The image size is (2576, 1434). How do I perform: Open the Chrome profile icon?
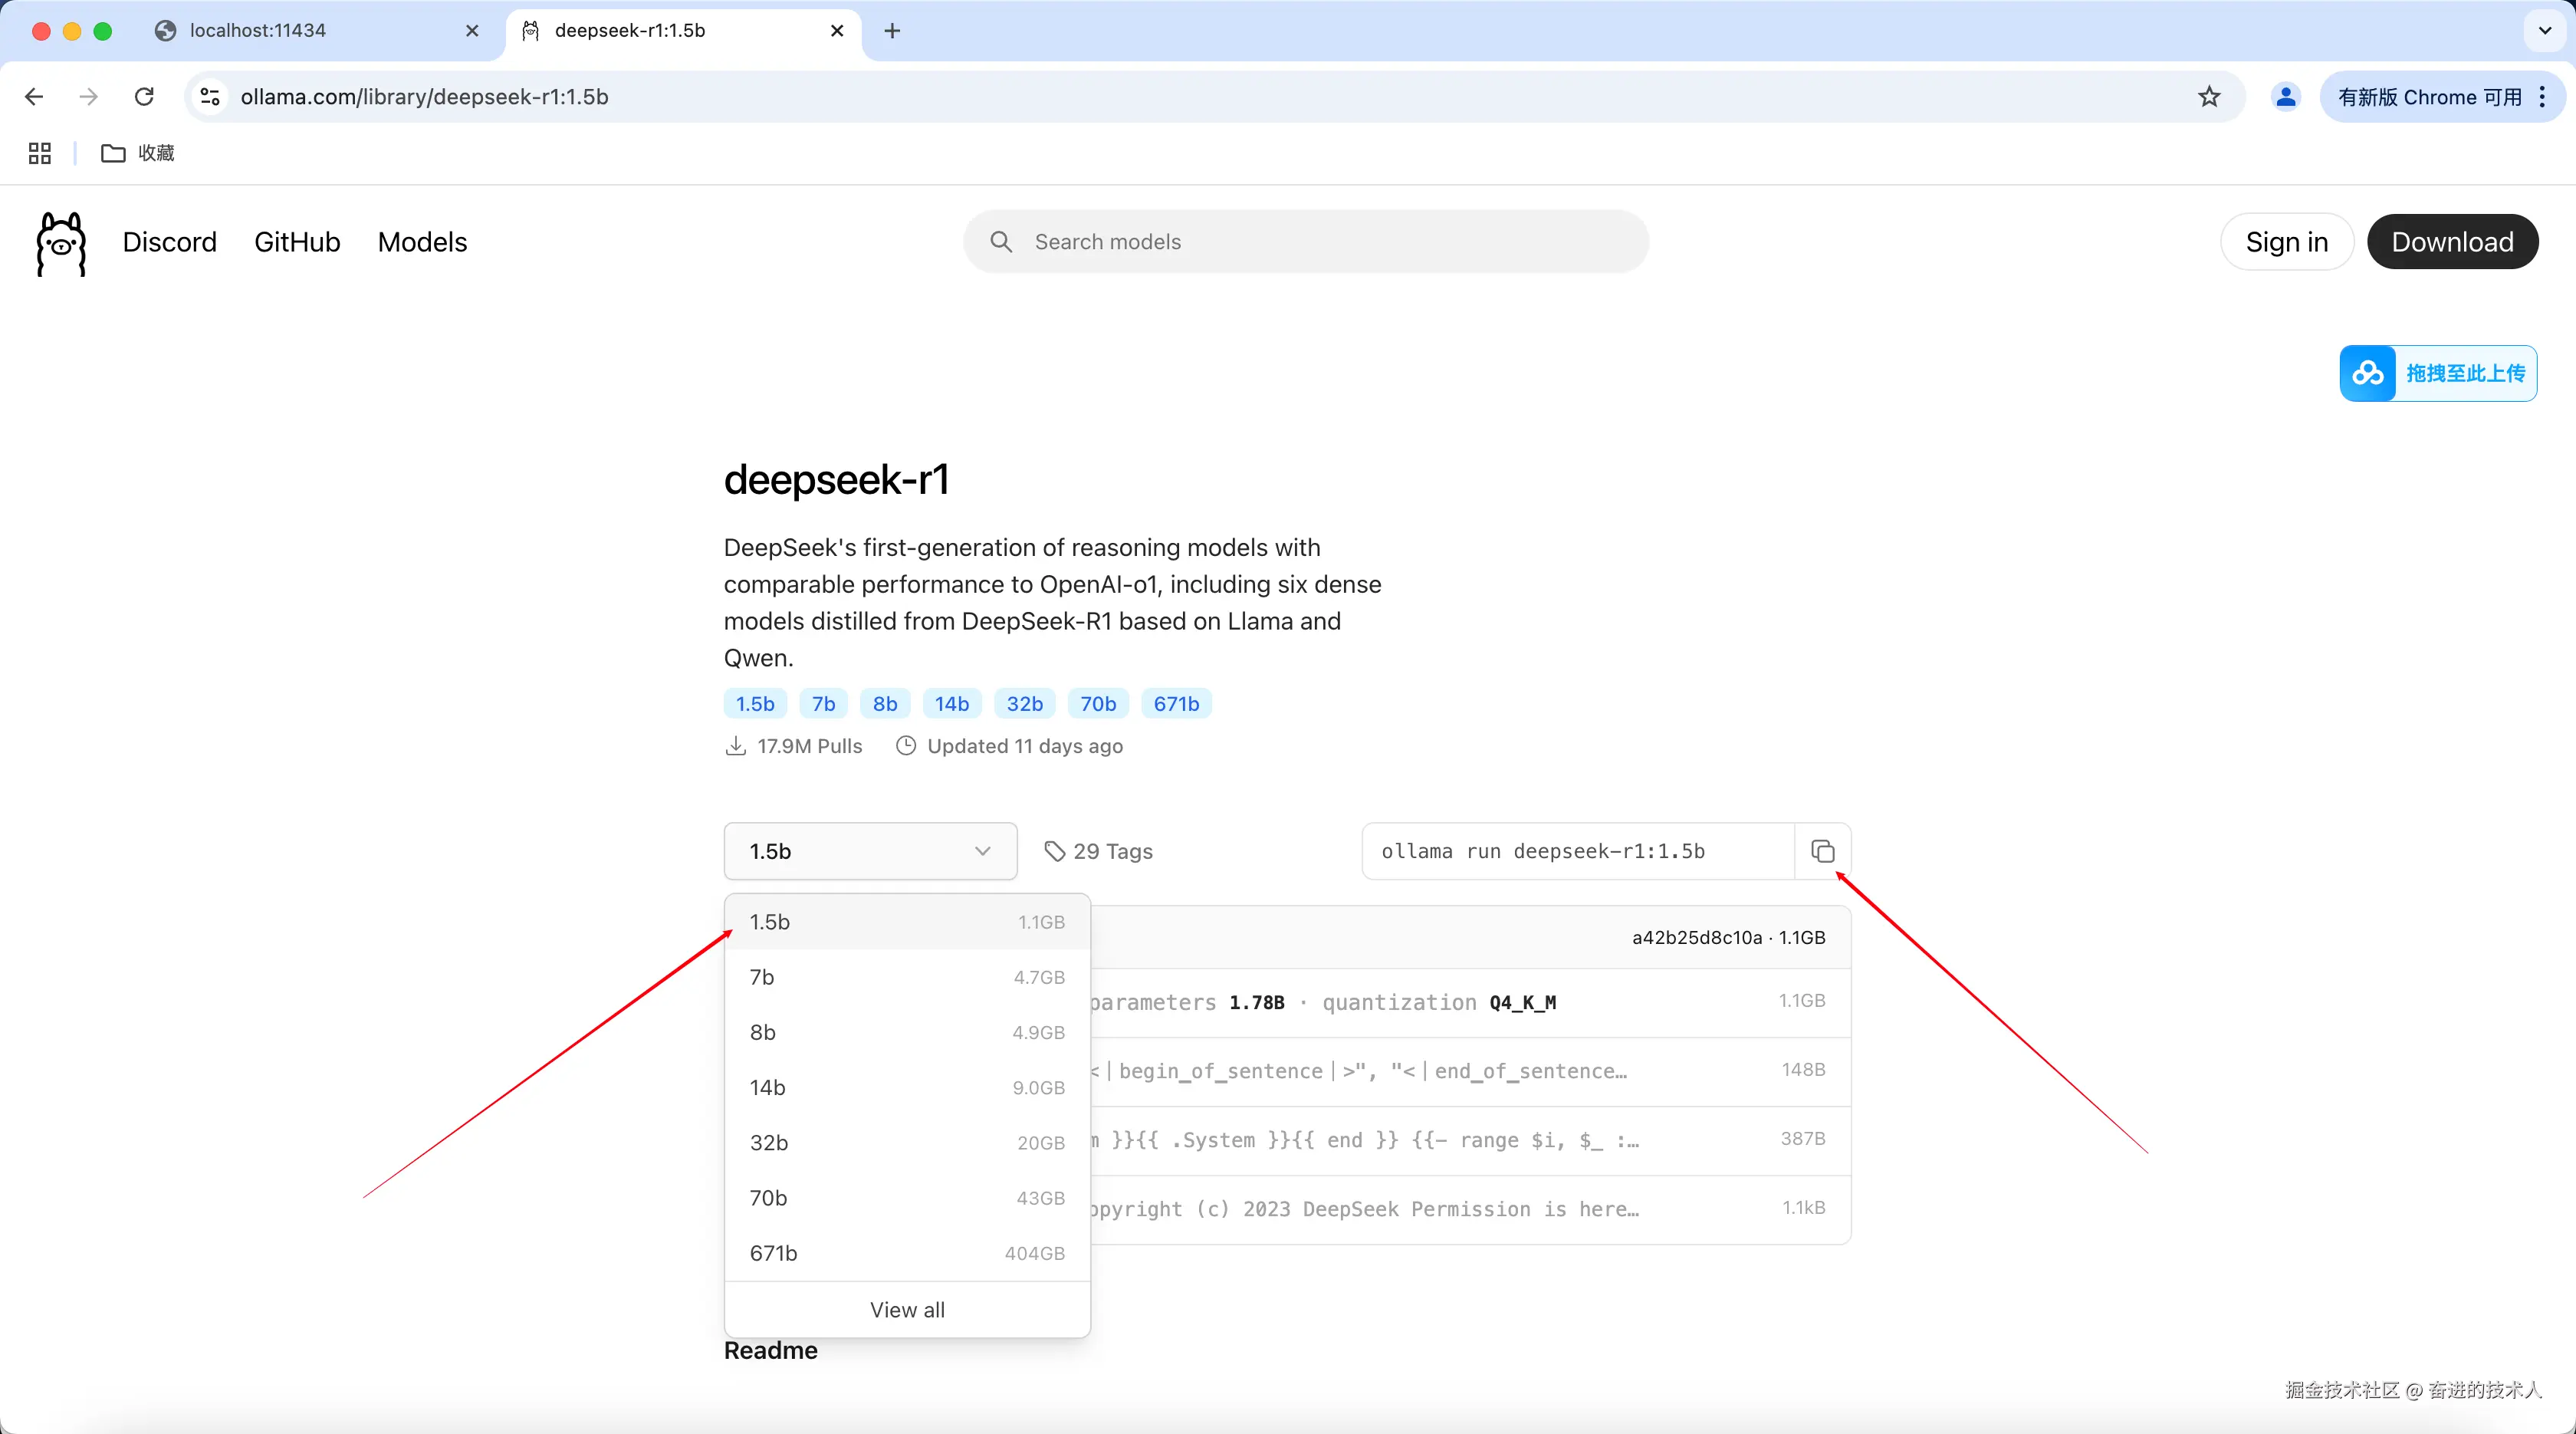coord(2285,97)
